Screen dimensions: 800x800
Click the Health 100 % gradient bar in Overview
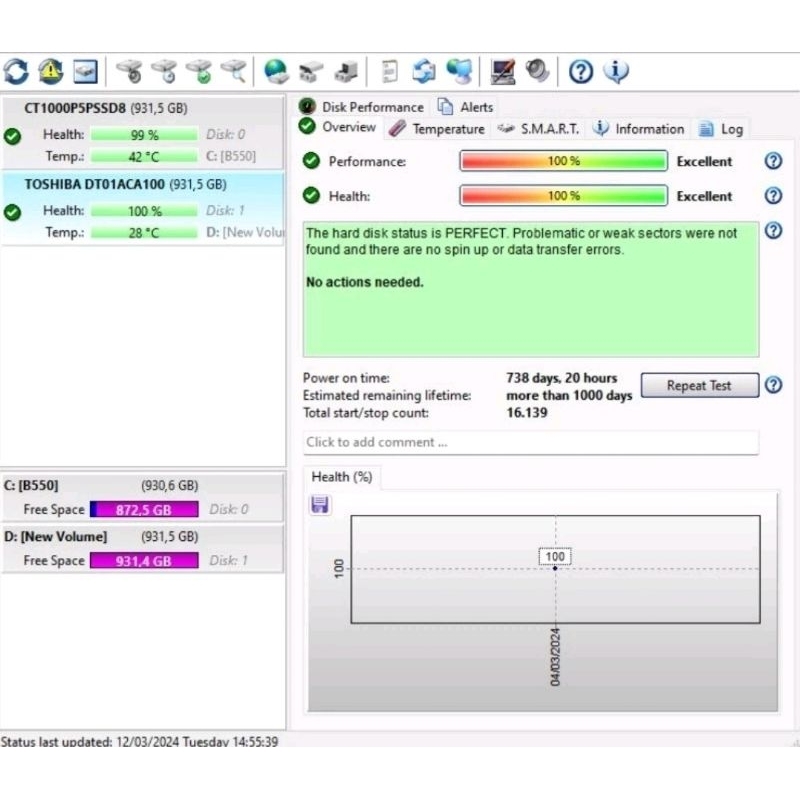[x=564, y=195]
